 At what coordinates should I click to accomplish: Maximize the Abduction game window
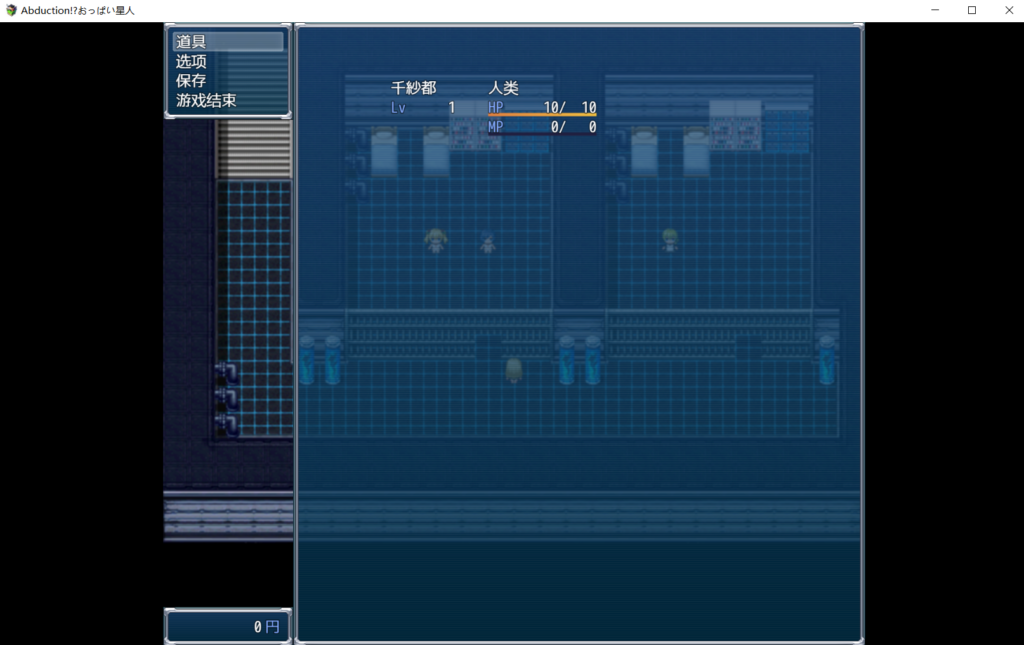(x=972, y=10)
